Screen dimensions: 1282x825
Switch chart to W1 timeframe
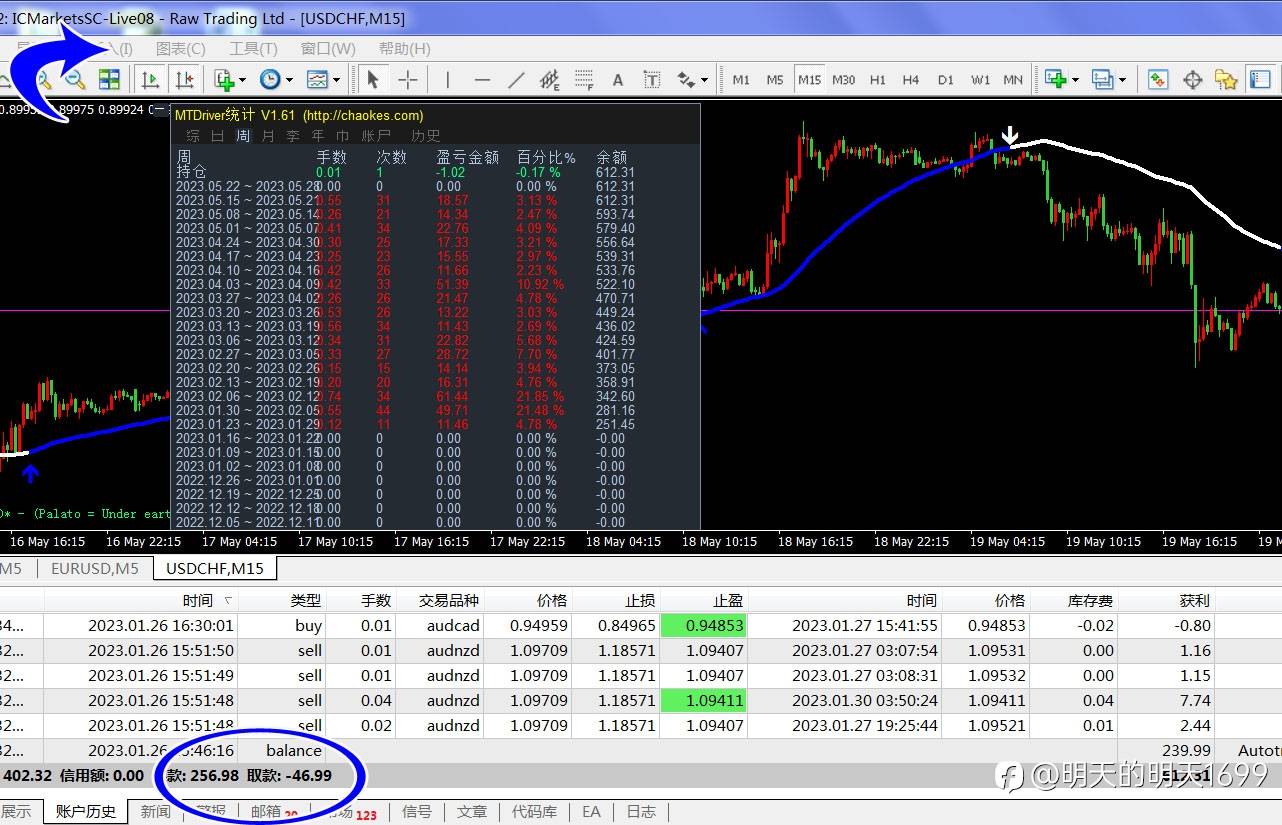click(980, 80)
